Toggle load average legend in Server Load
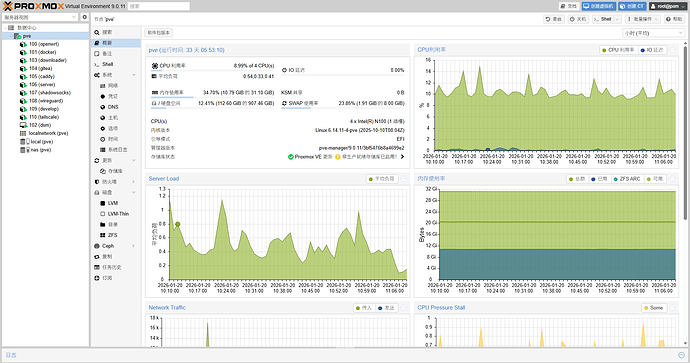This screenshot has width=690, height=363. [x=382, y=179]
